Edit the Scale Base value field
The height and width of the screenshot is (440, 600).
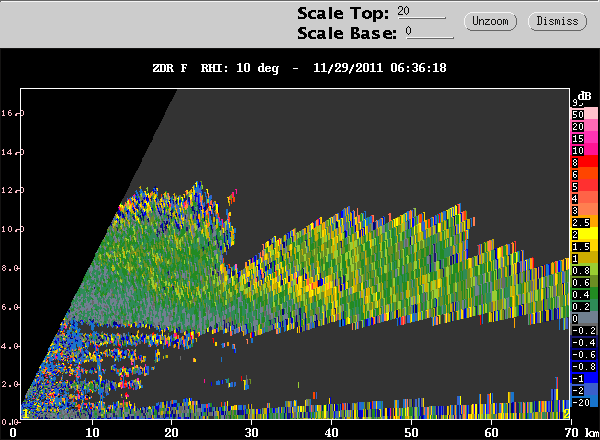point(430,32)
